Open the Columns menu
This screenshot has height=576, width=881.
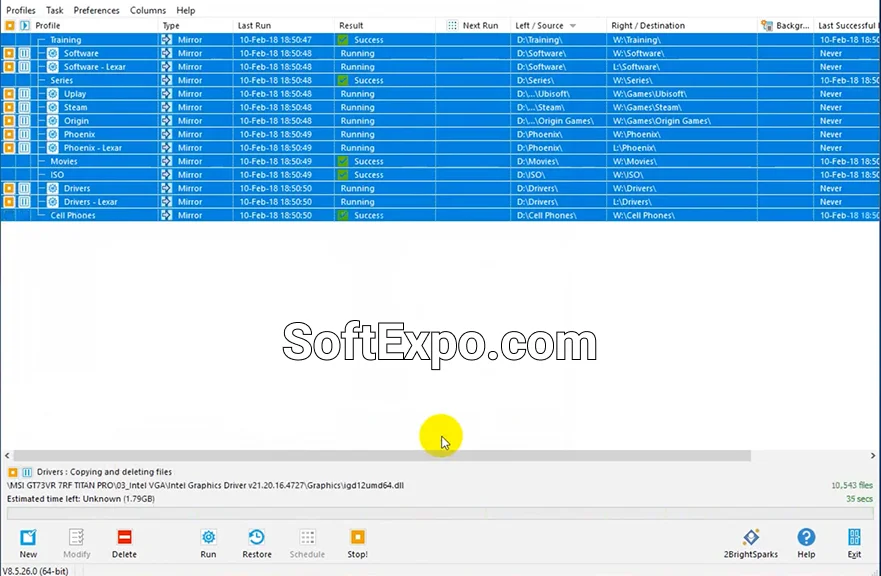147,10
